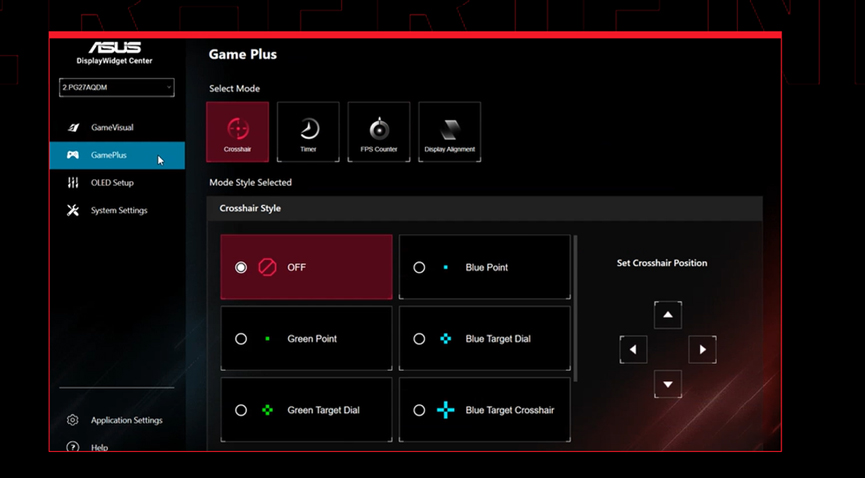The image size is (865, 478).
Task: Select the Green Point radio button
Action: [241, 339]
